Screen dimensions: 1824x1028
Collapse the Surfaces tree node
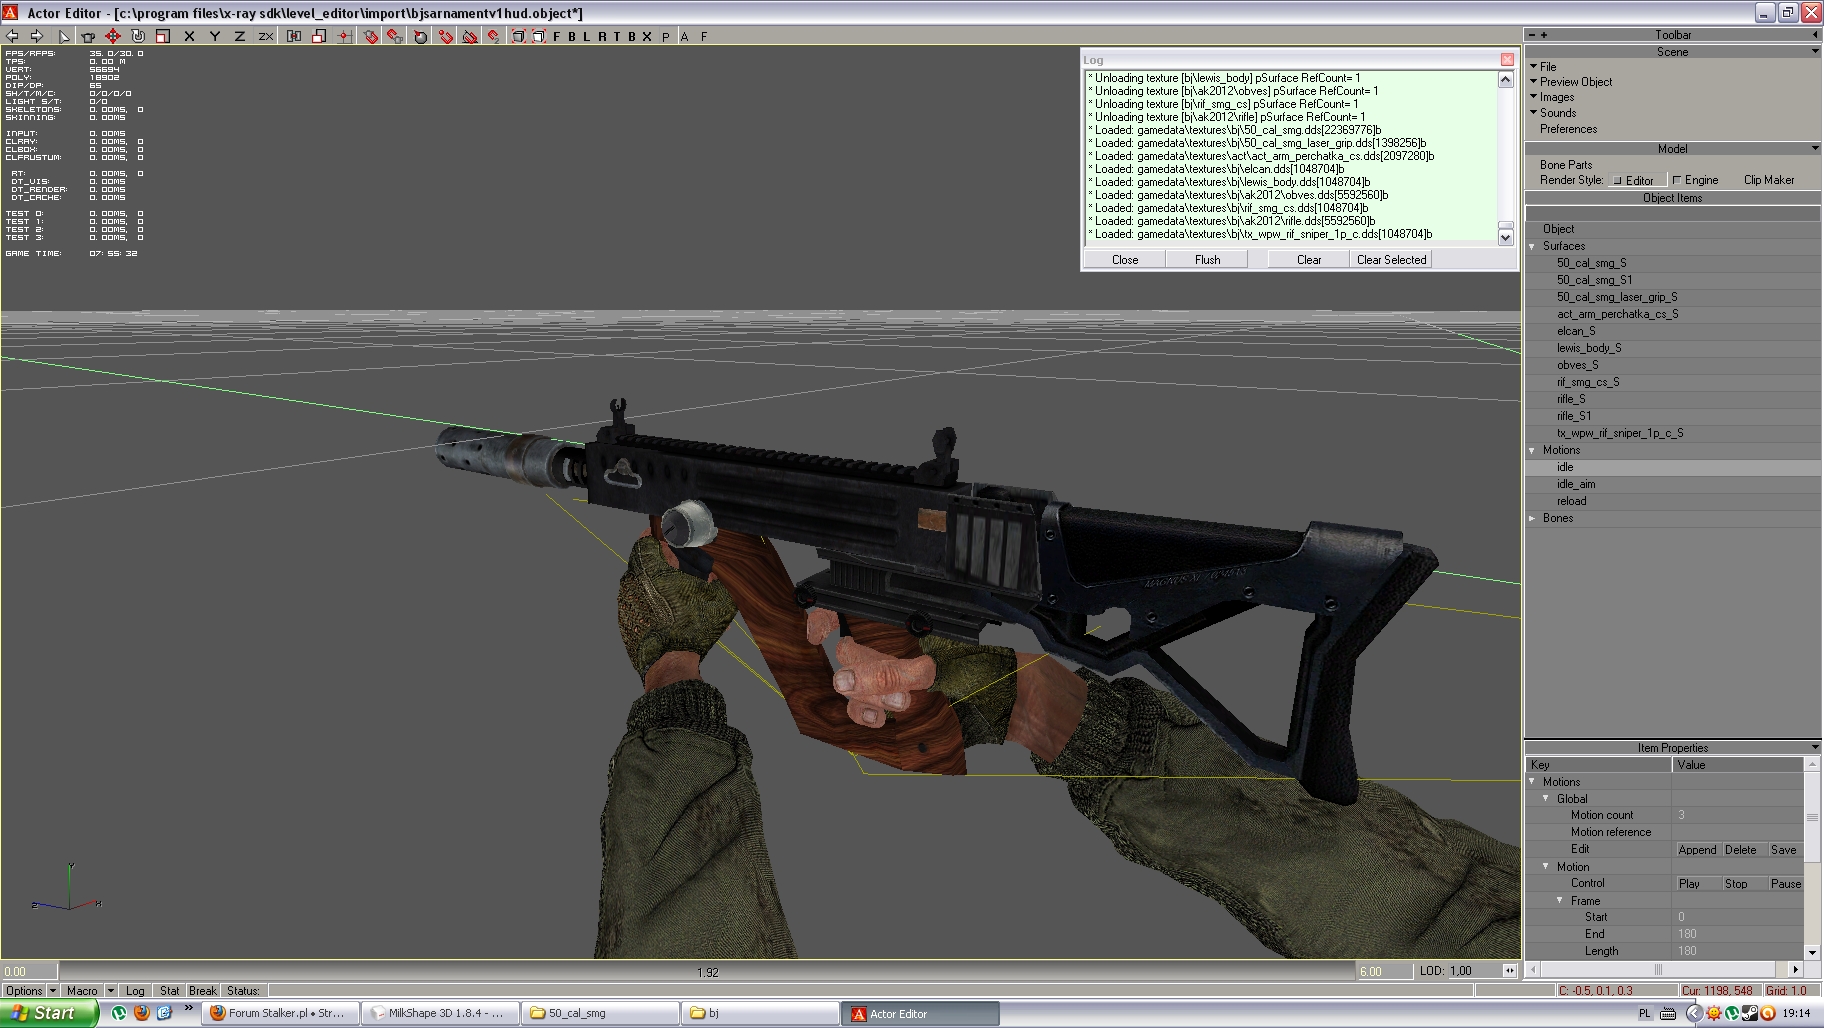point(1533,246)
